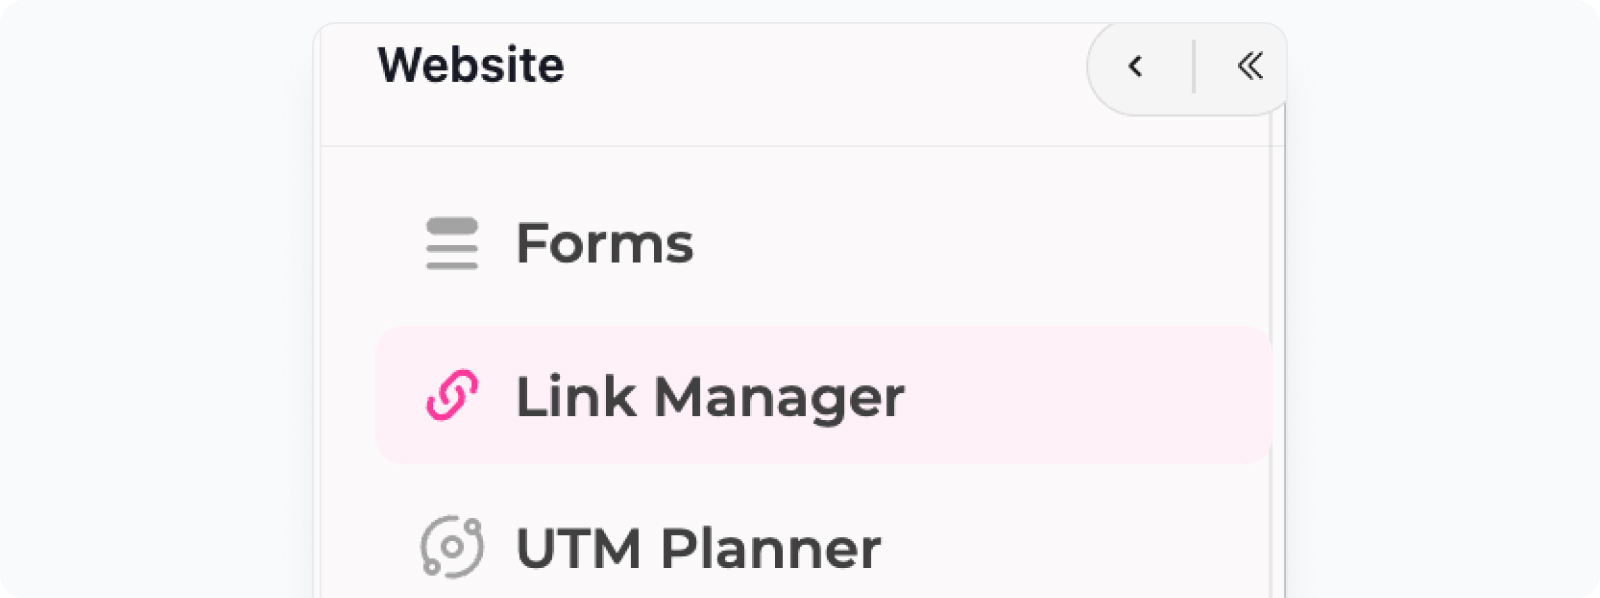Click the pill-shaped navigation control container

click(x=1187, y=67)
